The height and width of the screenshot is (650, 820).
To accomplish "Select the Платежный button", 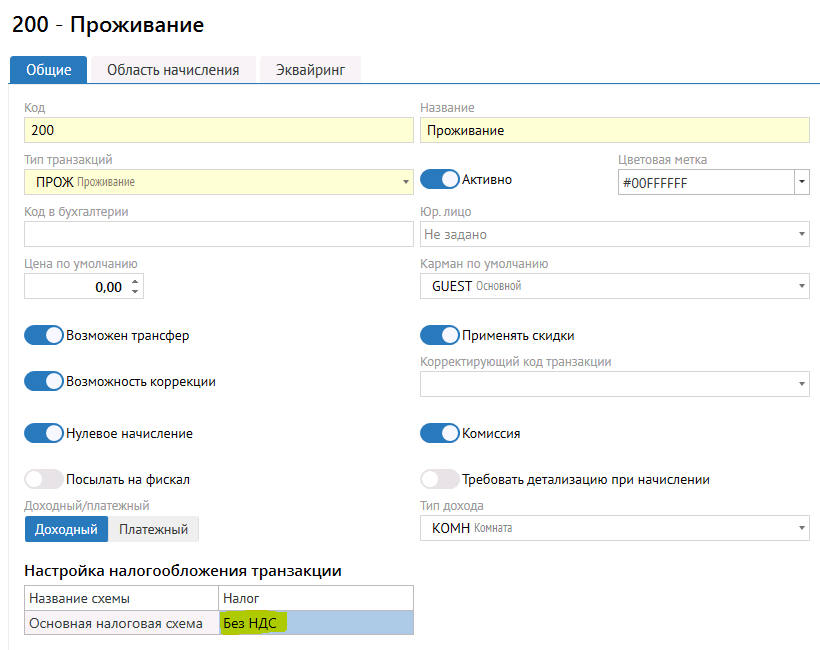I will [154, 529].
